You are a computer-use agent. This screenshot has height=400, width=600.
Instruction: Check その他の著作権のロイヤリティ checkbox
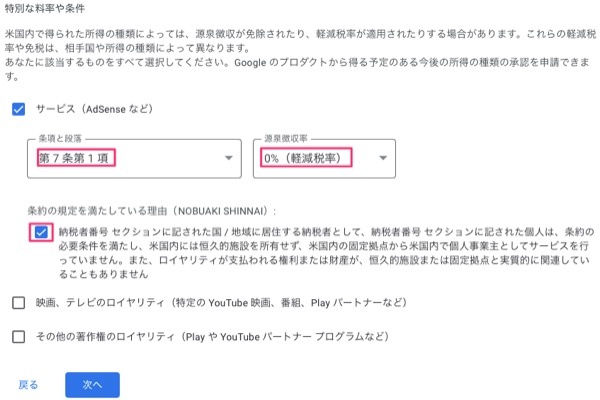pyautogui.click(x=18, y=337)
